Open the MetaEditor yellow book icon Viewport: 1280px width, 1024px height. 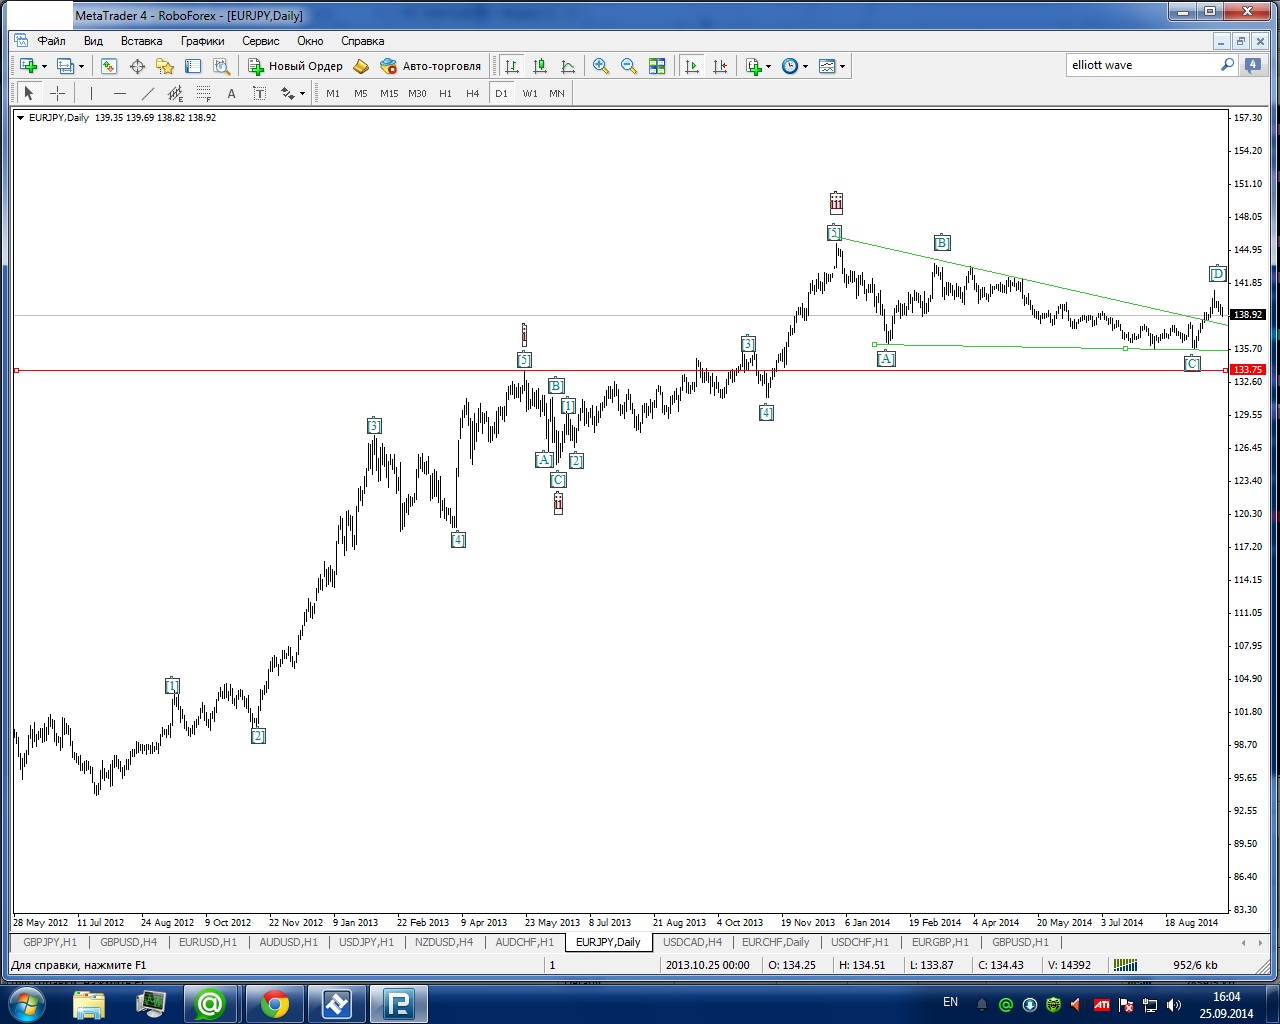[x=361, y=66]
